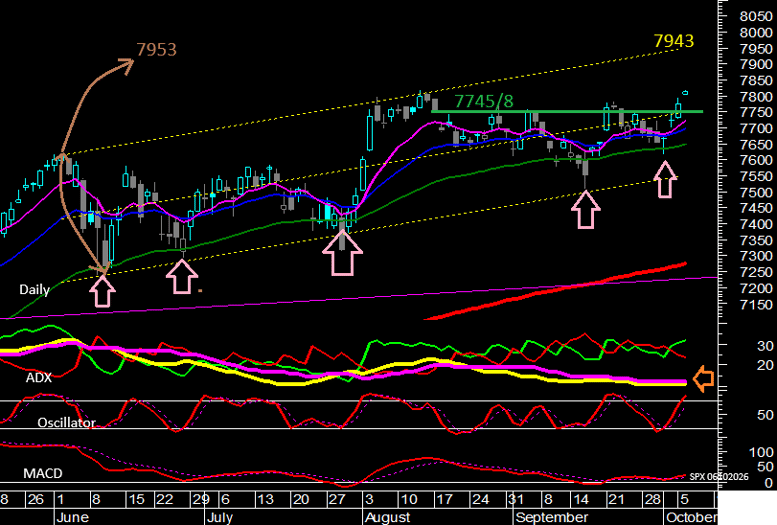The image size is (777, 525).
Task: Click the 17 date label in August
Action: [444, 499]
